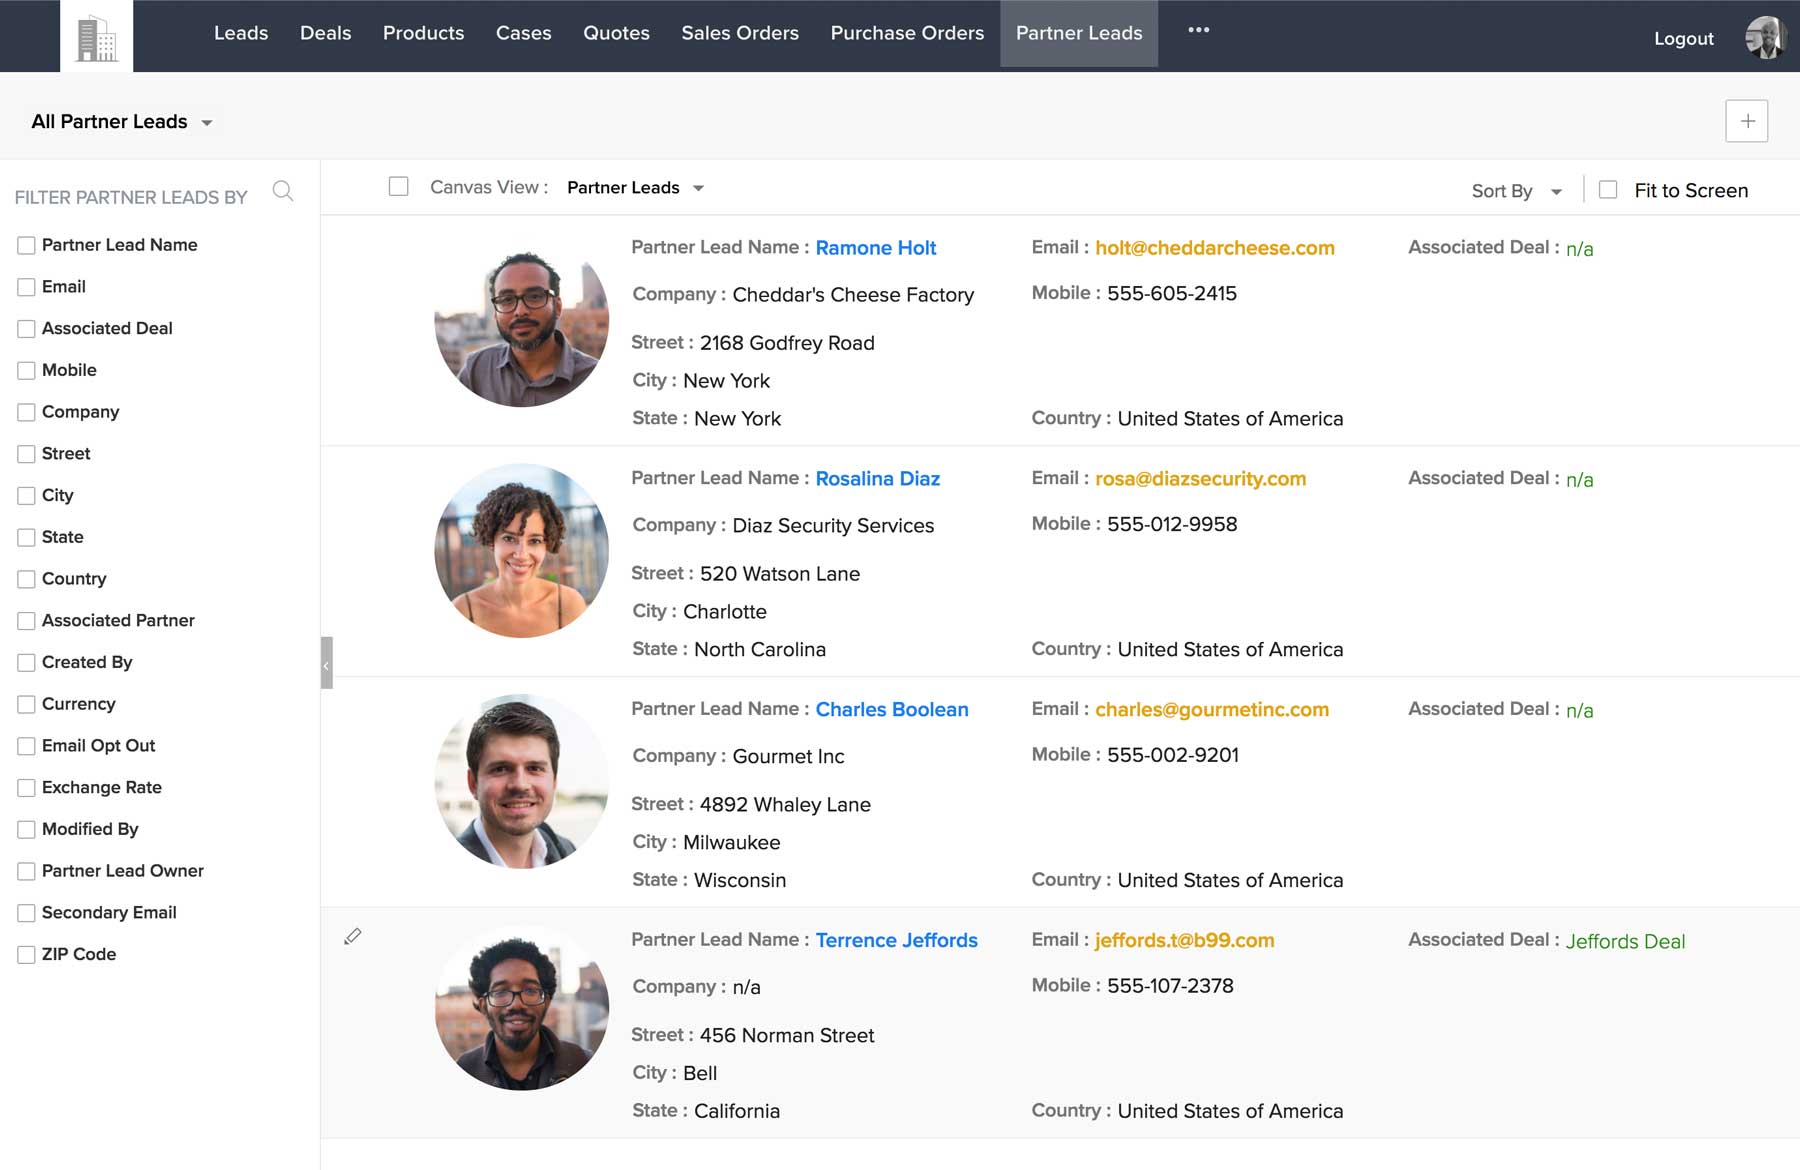
Task: Click the mobile number 555-107-2378
Action: 1170,986
